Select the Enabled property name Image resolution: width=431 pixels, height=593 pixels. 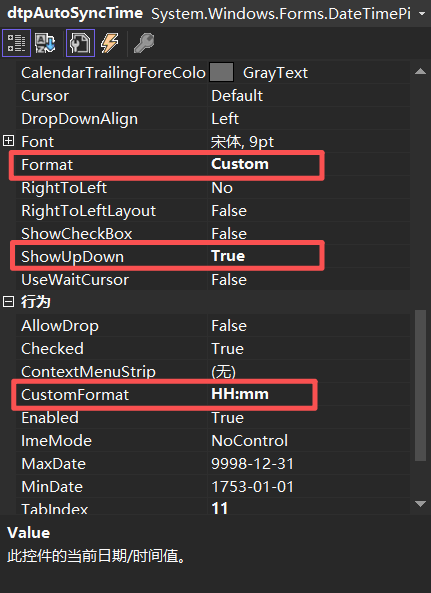[x=50, y=418]
